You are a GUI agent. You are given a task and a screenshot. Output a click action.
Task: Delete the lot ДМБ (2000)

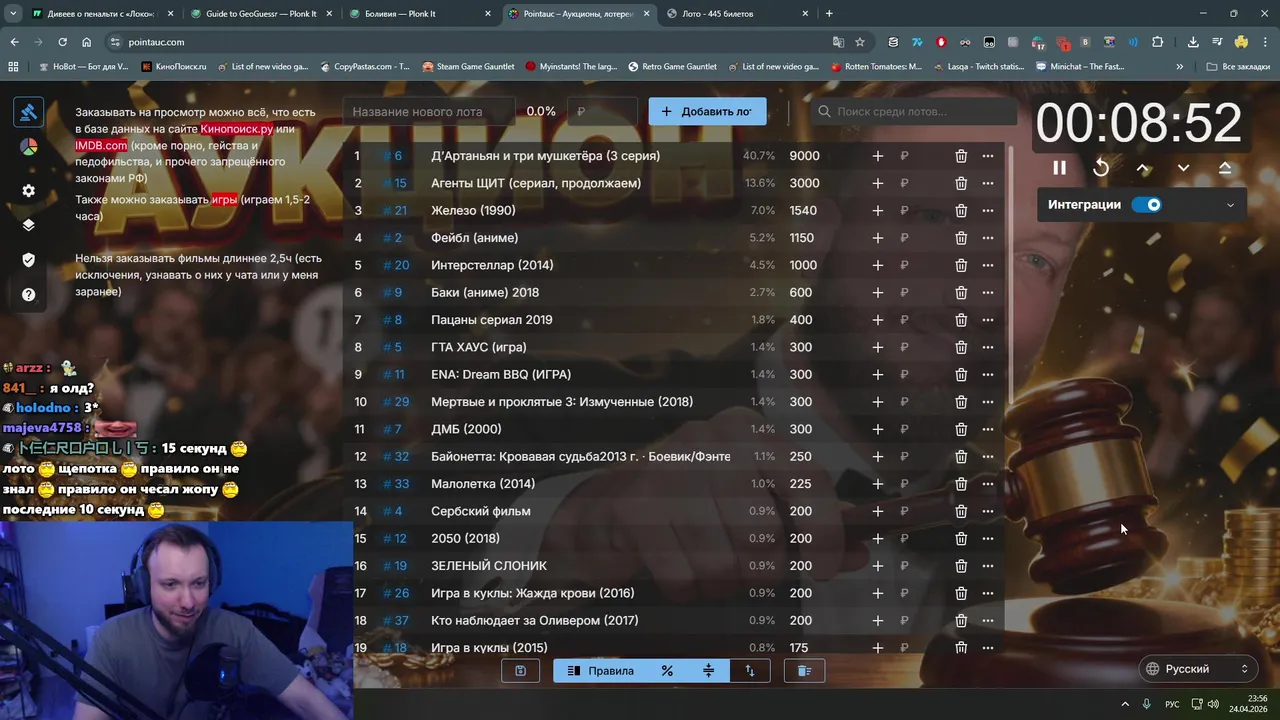point(961,429)
